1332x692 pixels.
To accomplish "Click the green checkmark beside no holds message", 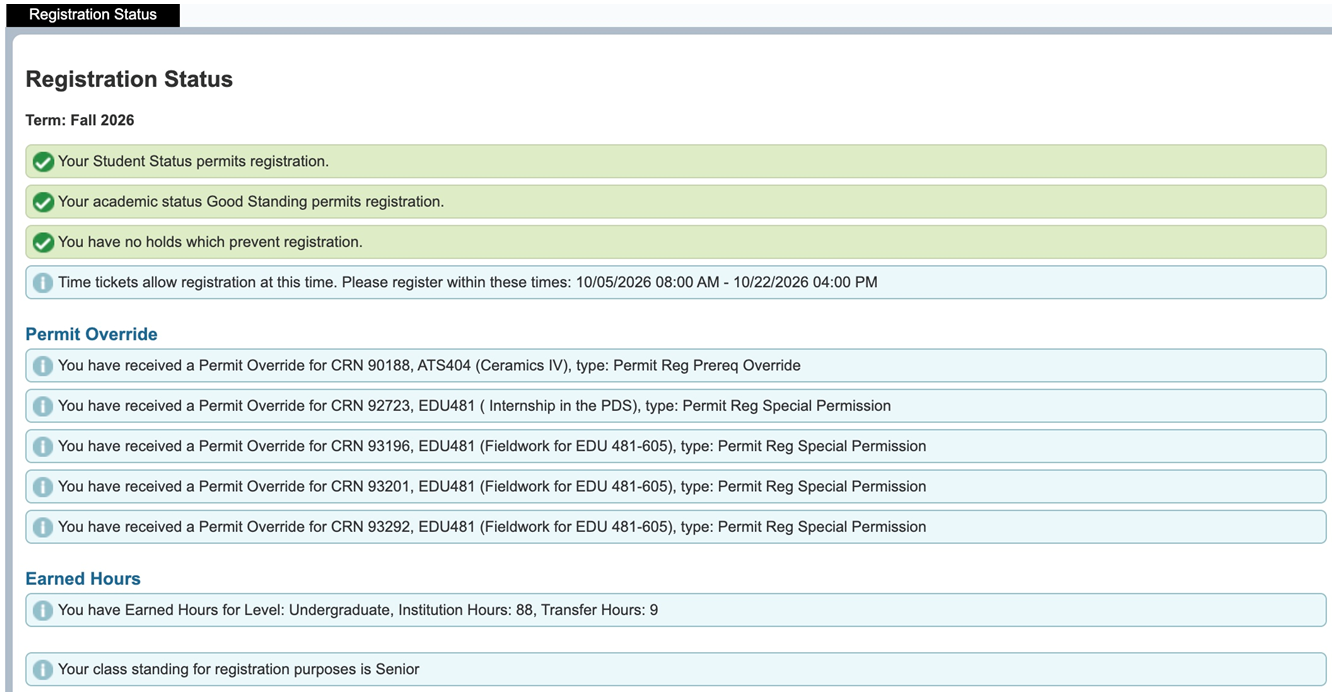I will (x=43, y=242).
